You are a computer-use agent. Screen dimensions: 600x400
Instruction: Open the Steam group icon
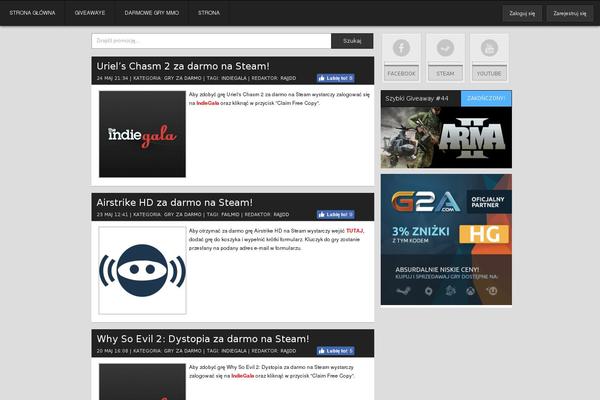pos(445,48)
